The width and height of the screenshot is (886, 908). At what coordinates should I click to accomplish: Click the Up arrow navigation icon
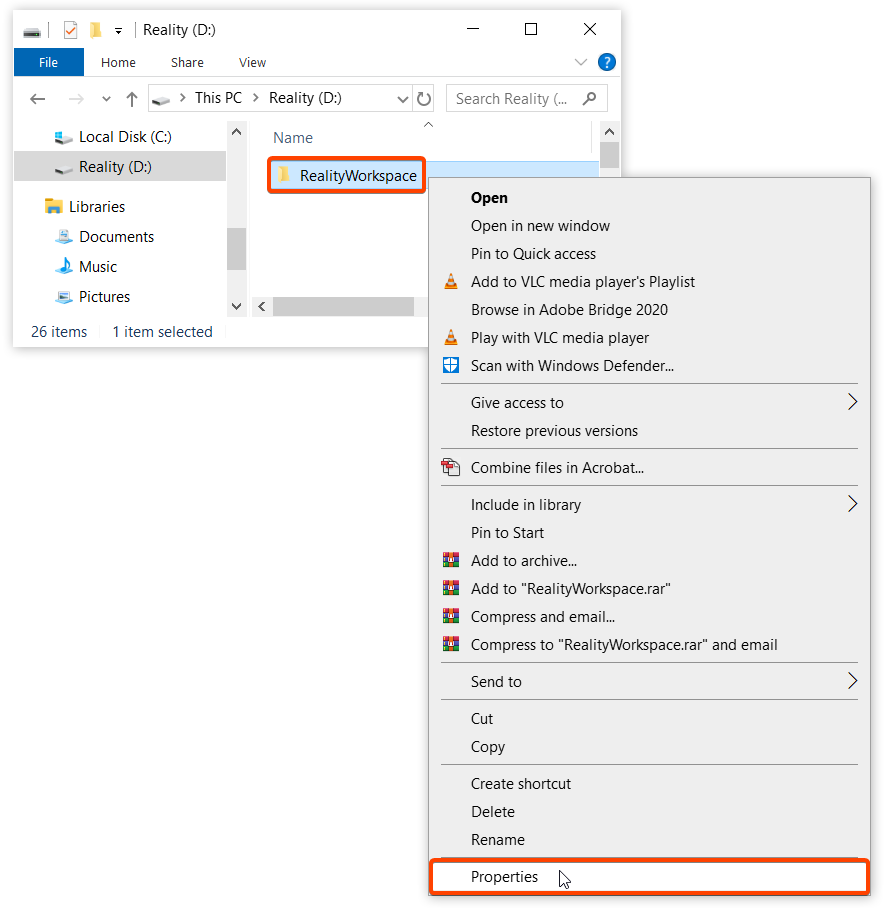point(131,98)
